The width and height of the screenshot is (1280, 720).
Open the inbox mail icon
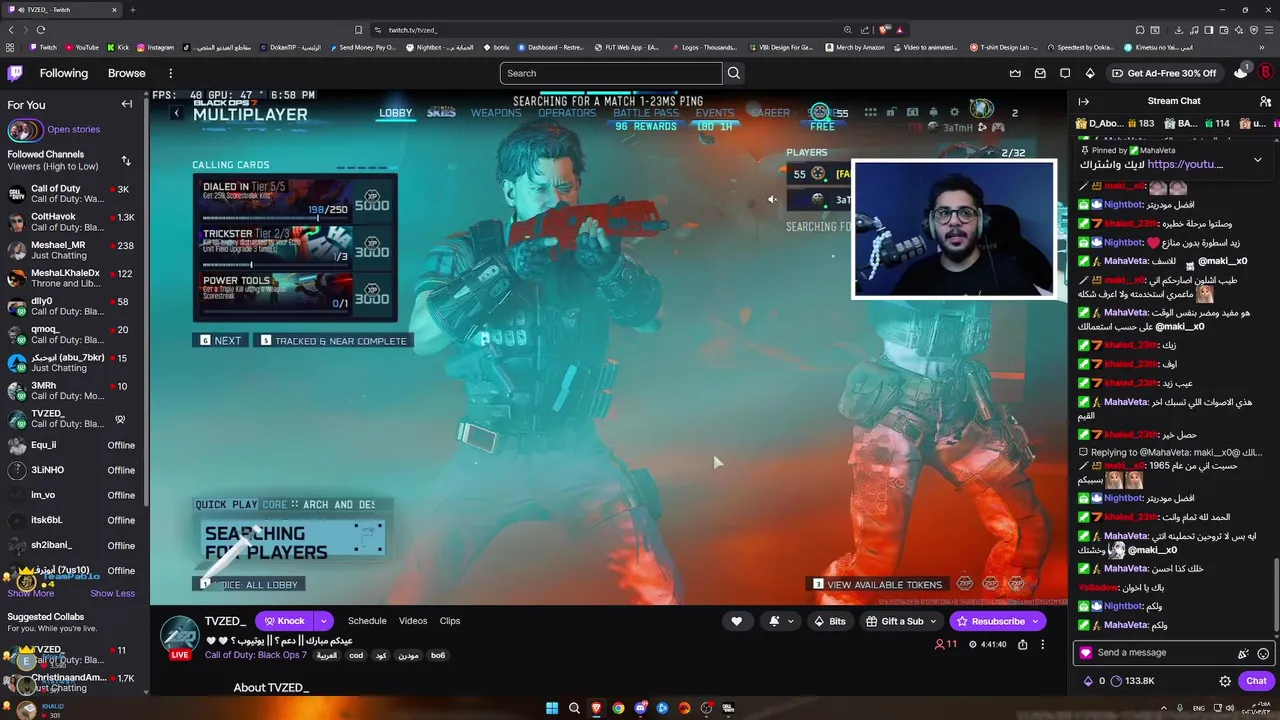pyautogui.click(x=1040, y=73)
